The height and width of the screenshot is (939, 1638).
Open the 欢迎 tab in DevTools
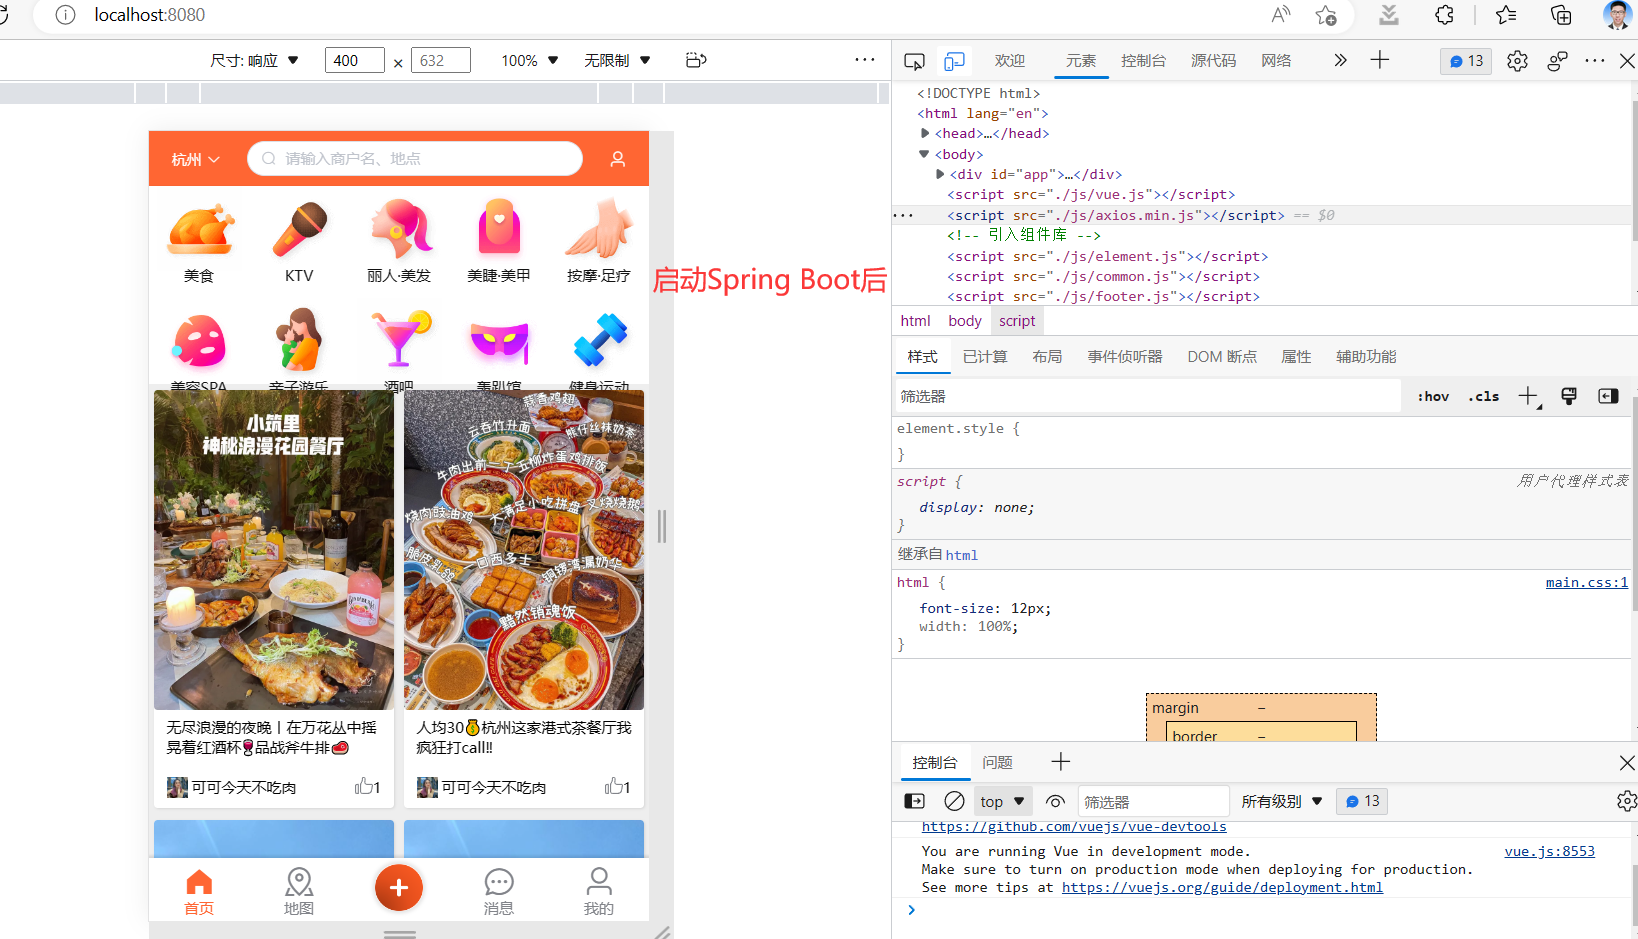coord(1010,61)
